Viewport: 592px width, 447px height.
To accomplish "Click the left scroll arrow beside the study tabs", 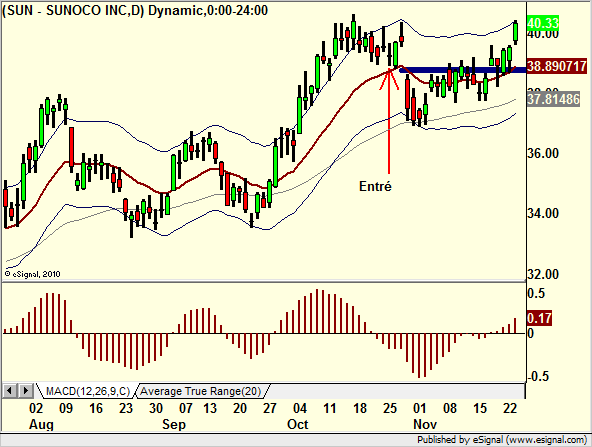I will (x=10, y=390).
